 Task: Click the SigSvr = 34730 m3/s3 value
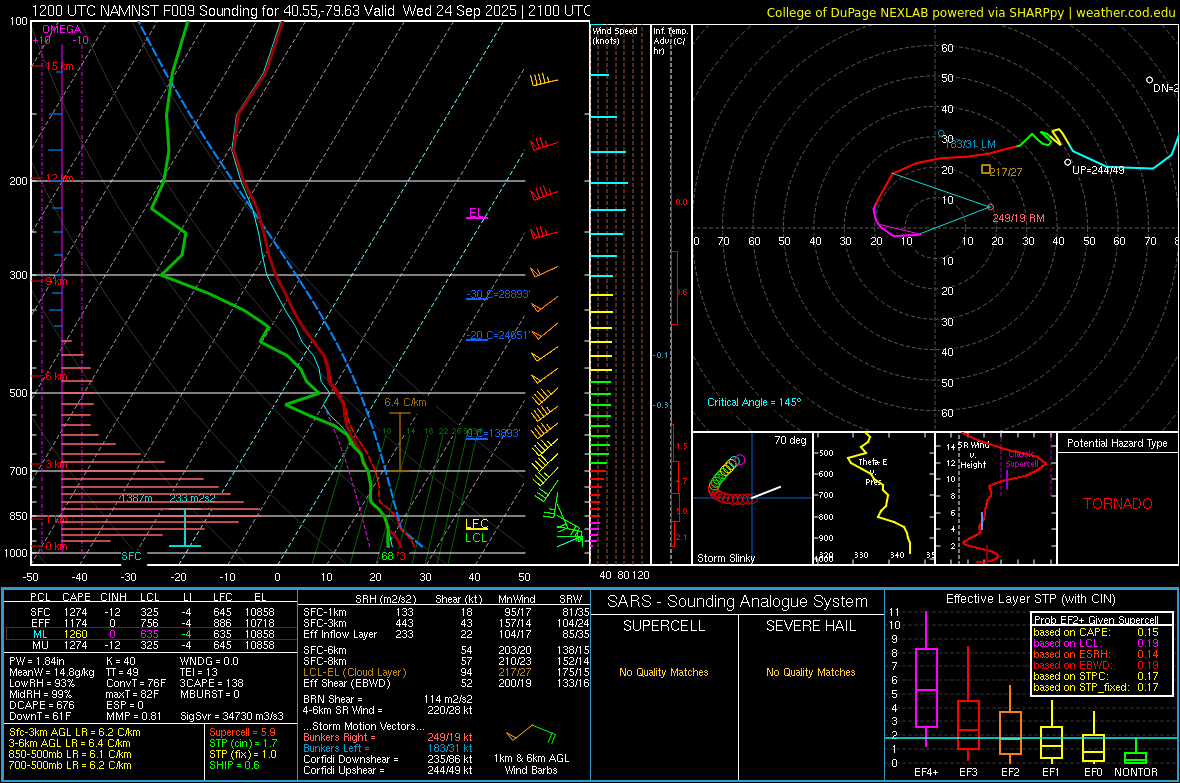pyautogui.click(x=232, y=716)
